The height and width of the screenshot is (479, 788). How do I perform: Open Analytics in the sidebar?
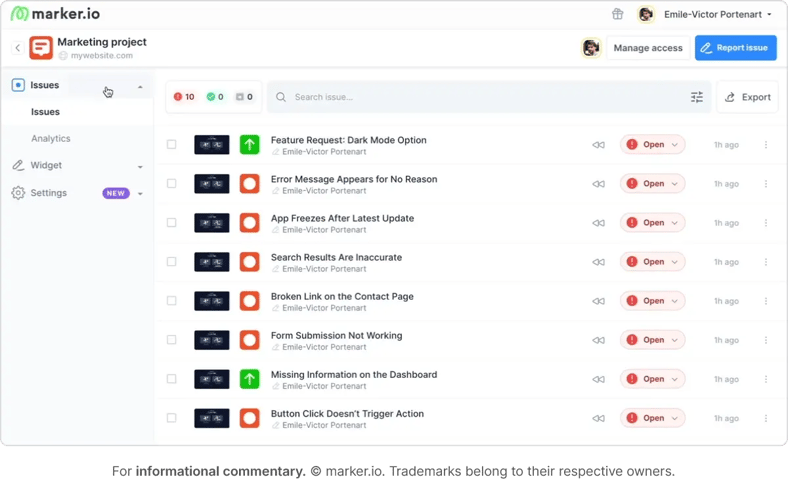[51, 138]
